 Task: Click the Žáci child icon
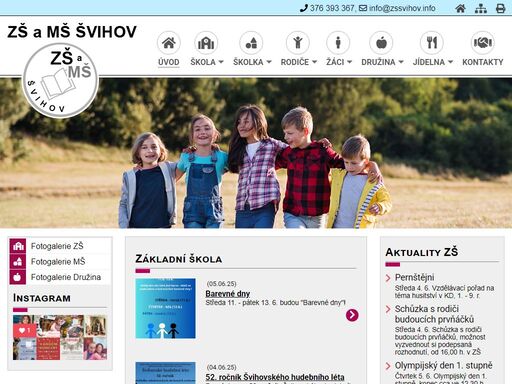pos(338,43)
